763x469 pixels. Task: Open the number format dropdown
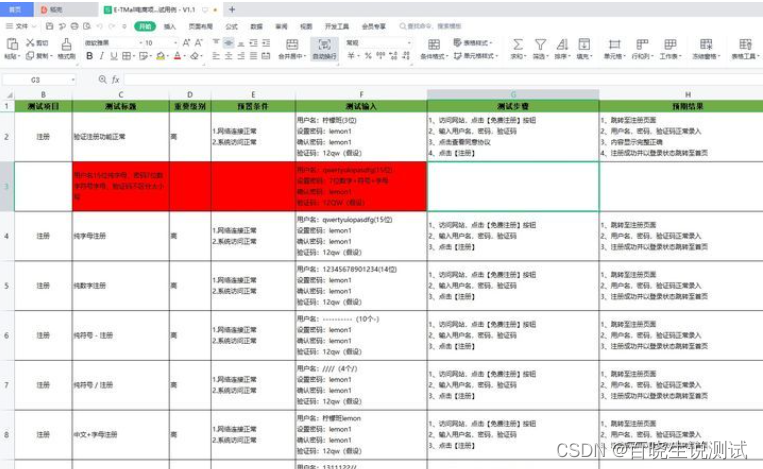pyautogui.click(x=409, y=43)
